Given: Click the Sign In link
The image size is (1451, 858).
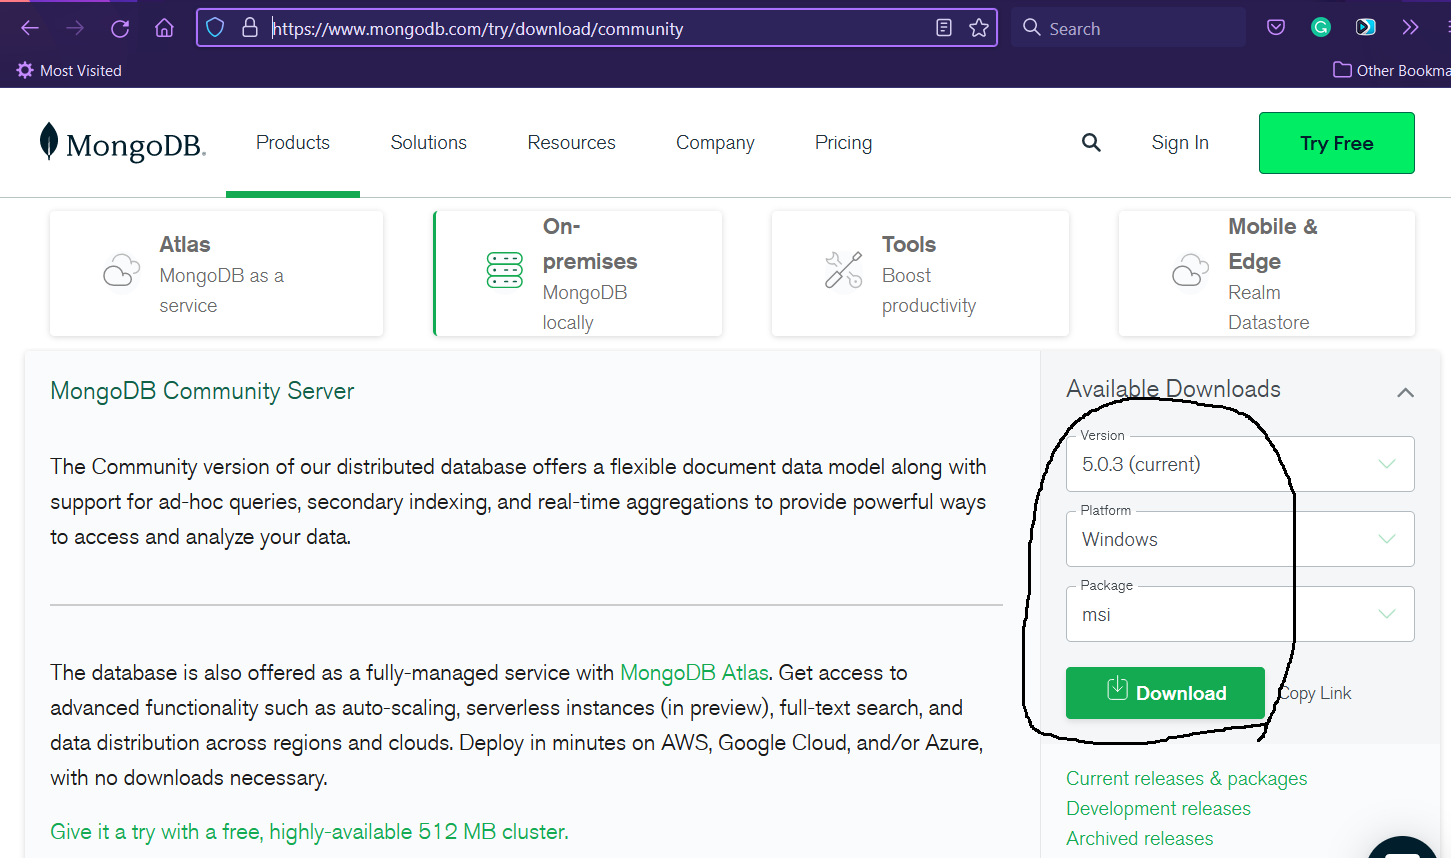Looking at the screenshot, I should tap(1180, 143).
